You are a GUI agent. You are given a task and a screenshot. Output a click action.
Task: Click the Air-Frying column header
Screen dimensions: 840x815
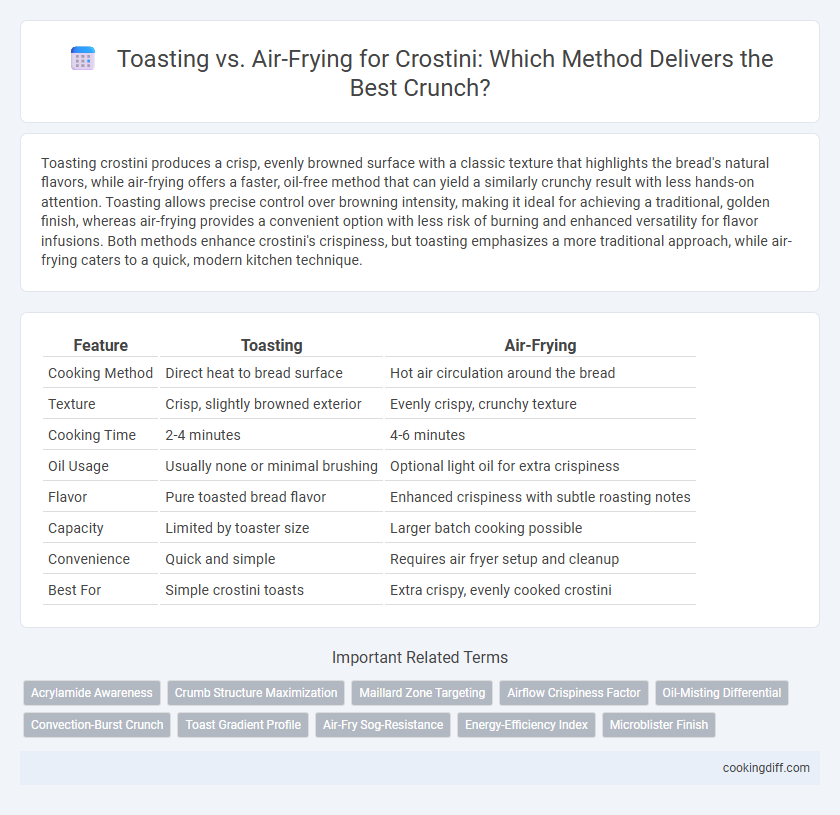point(540,346)
